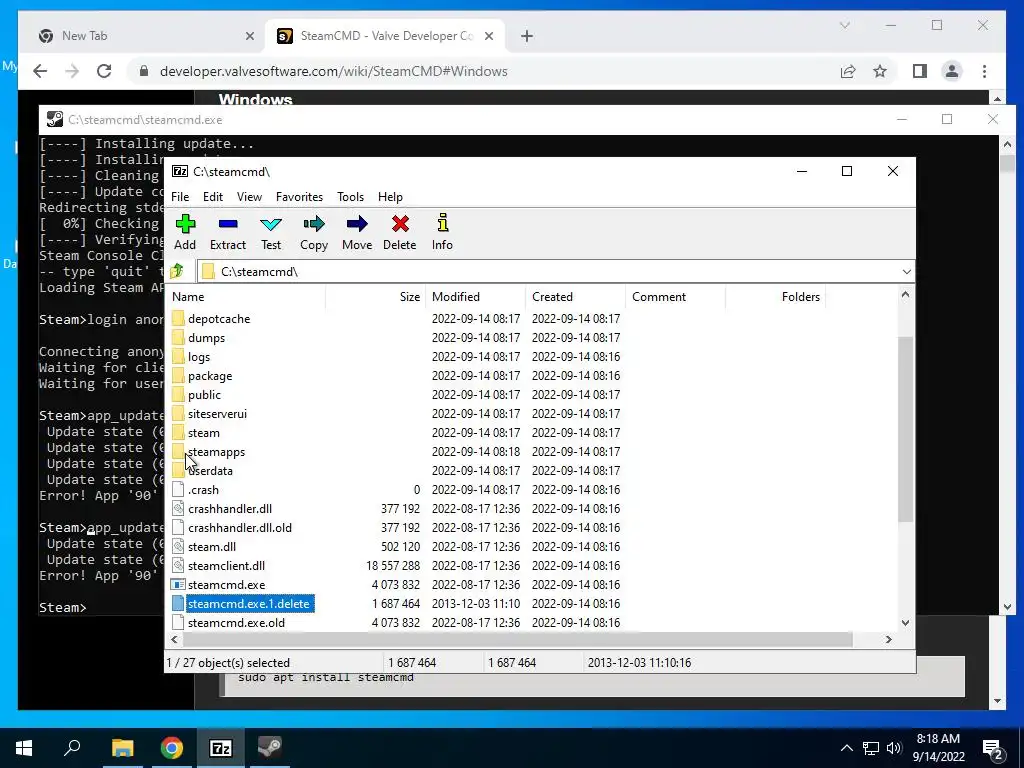Screen dimensions: 1024x768
Task: Open the Chrome three-dot menu
Action: 984,71
